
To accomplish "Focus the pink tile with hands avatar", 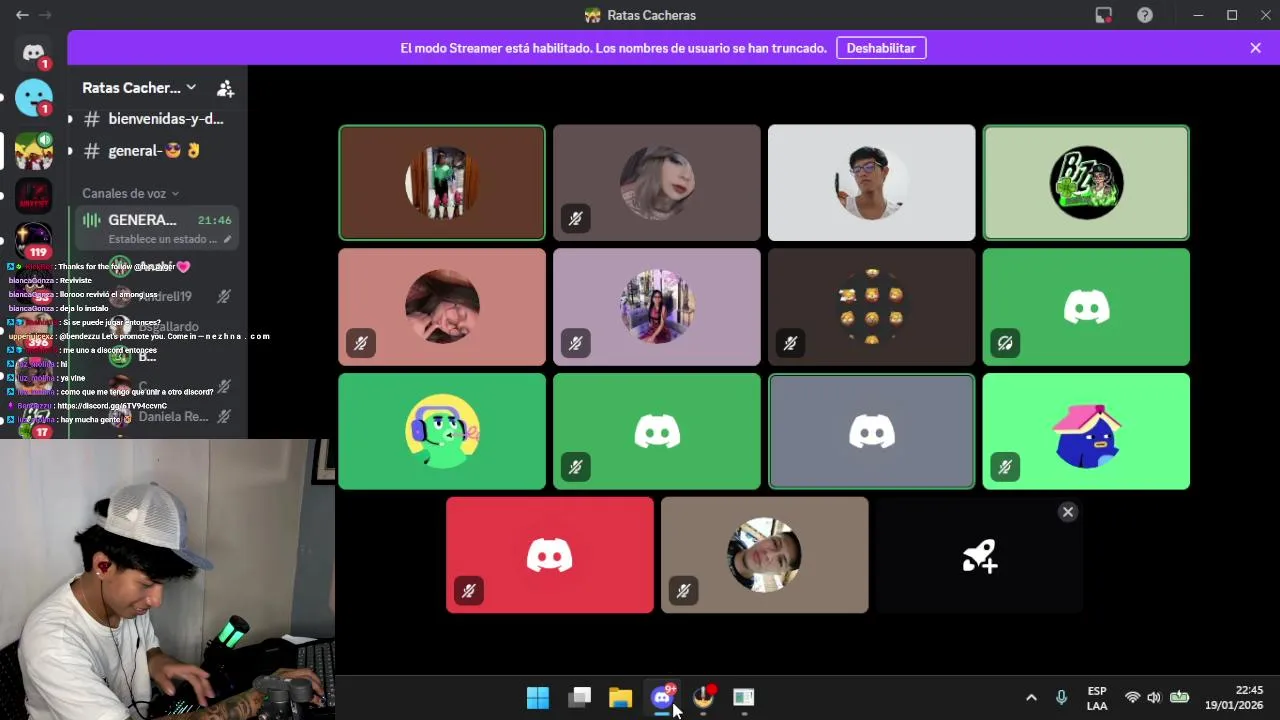I will pos(442,307).
